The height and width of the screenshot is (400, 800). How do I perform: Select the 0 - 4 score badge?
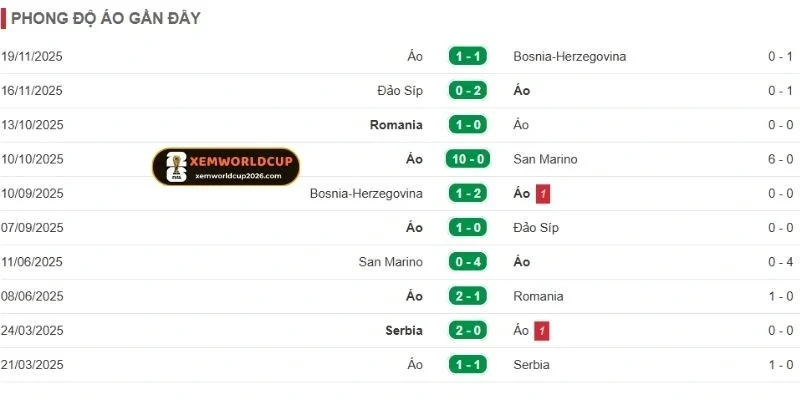(x=467, y=262)
